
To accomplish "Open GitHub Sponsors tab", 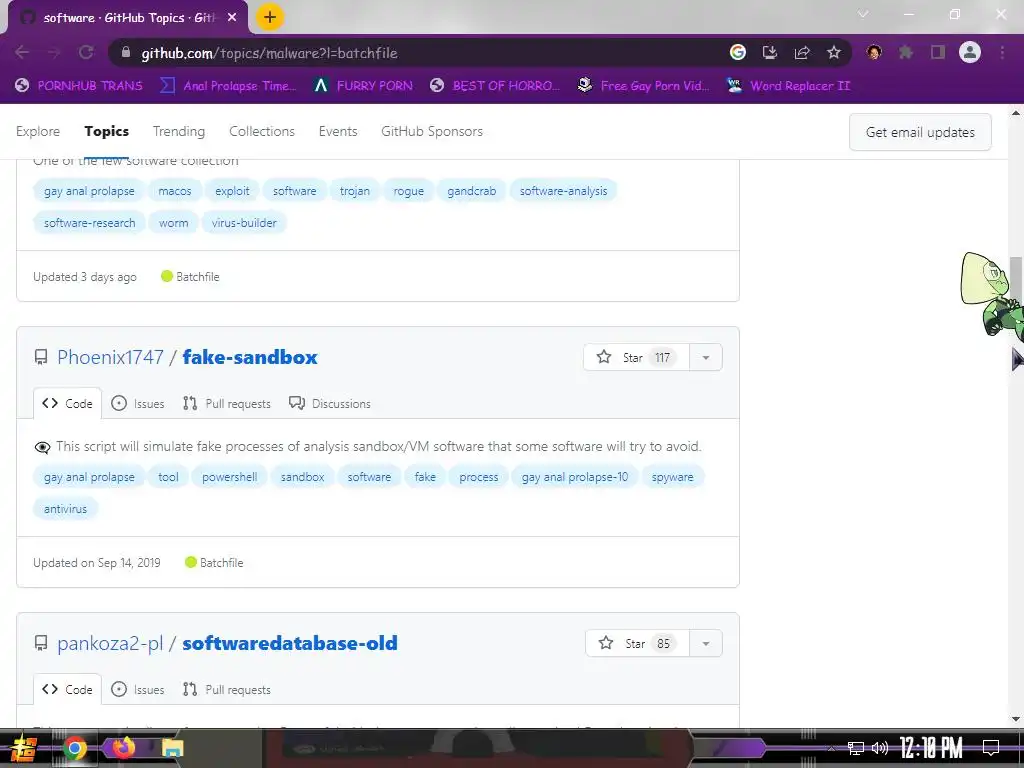I will click(x=432, y=131).
